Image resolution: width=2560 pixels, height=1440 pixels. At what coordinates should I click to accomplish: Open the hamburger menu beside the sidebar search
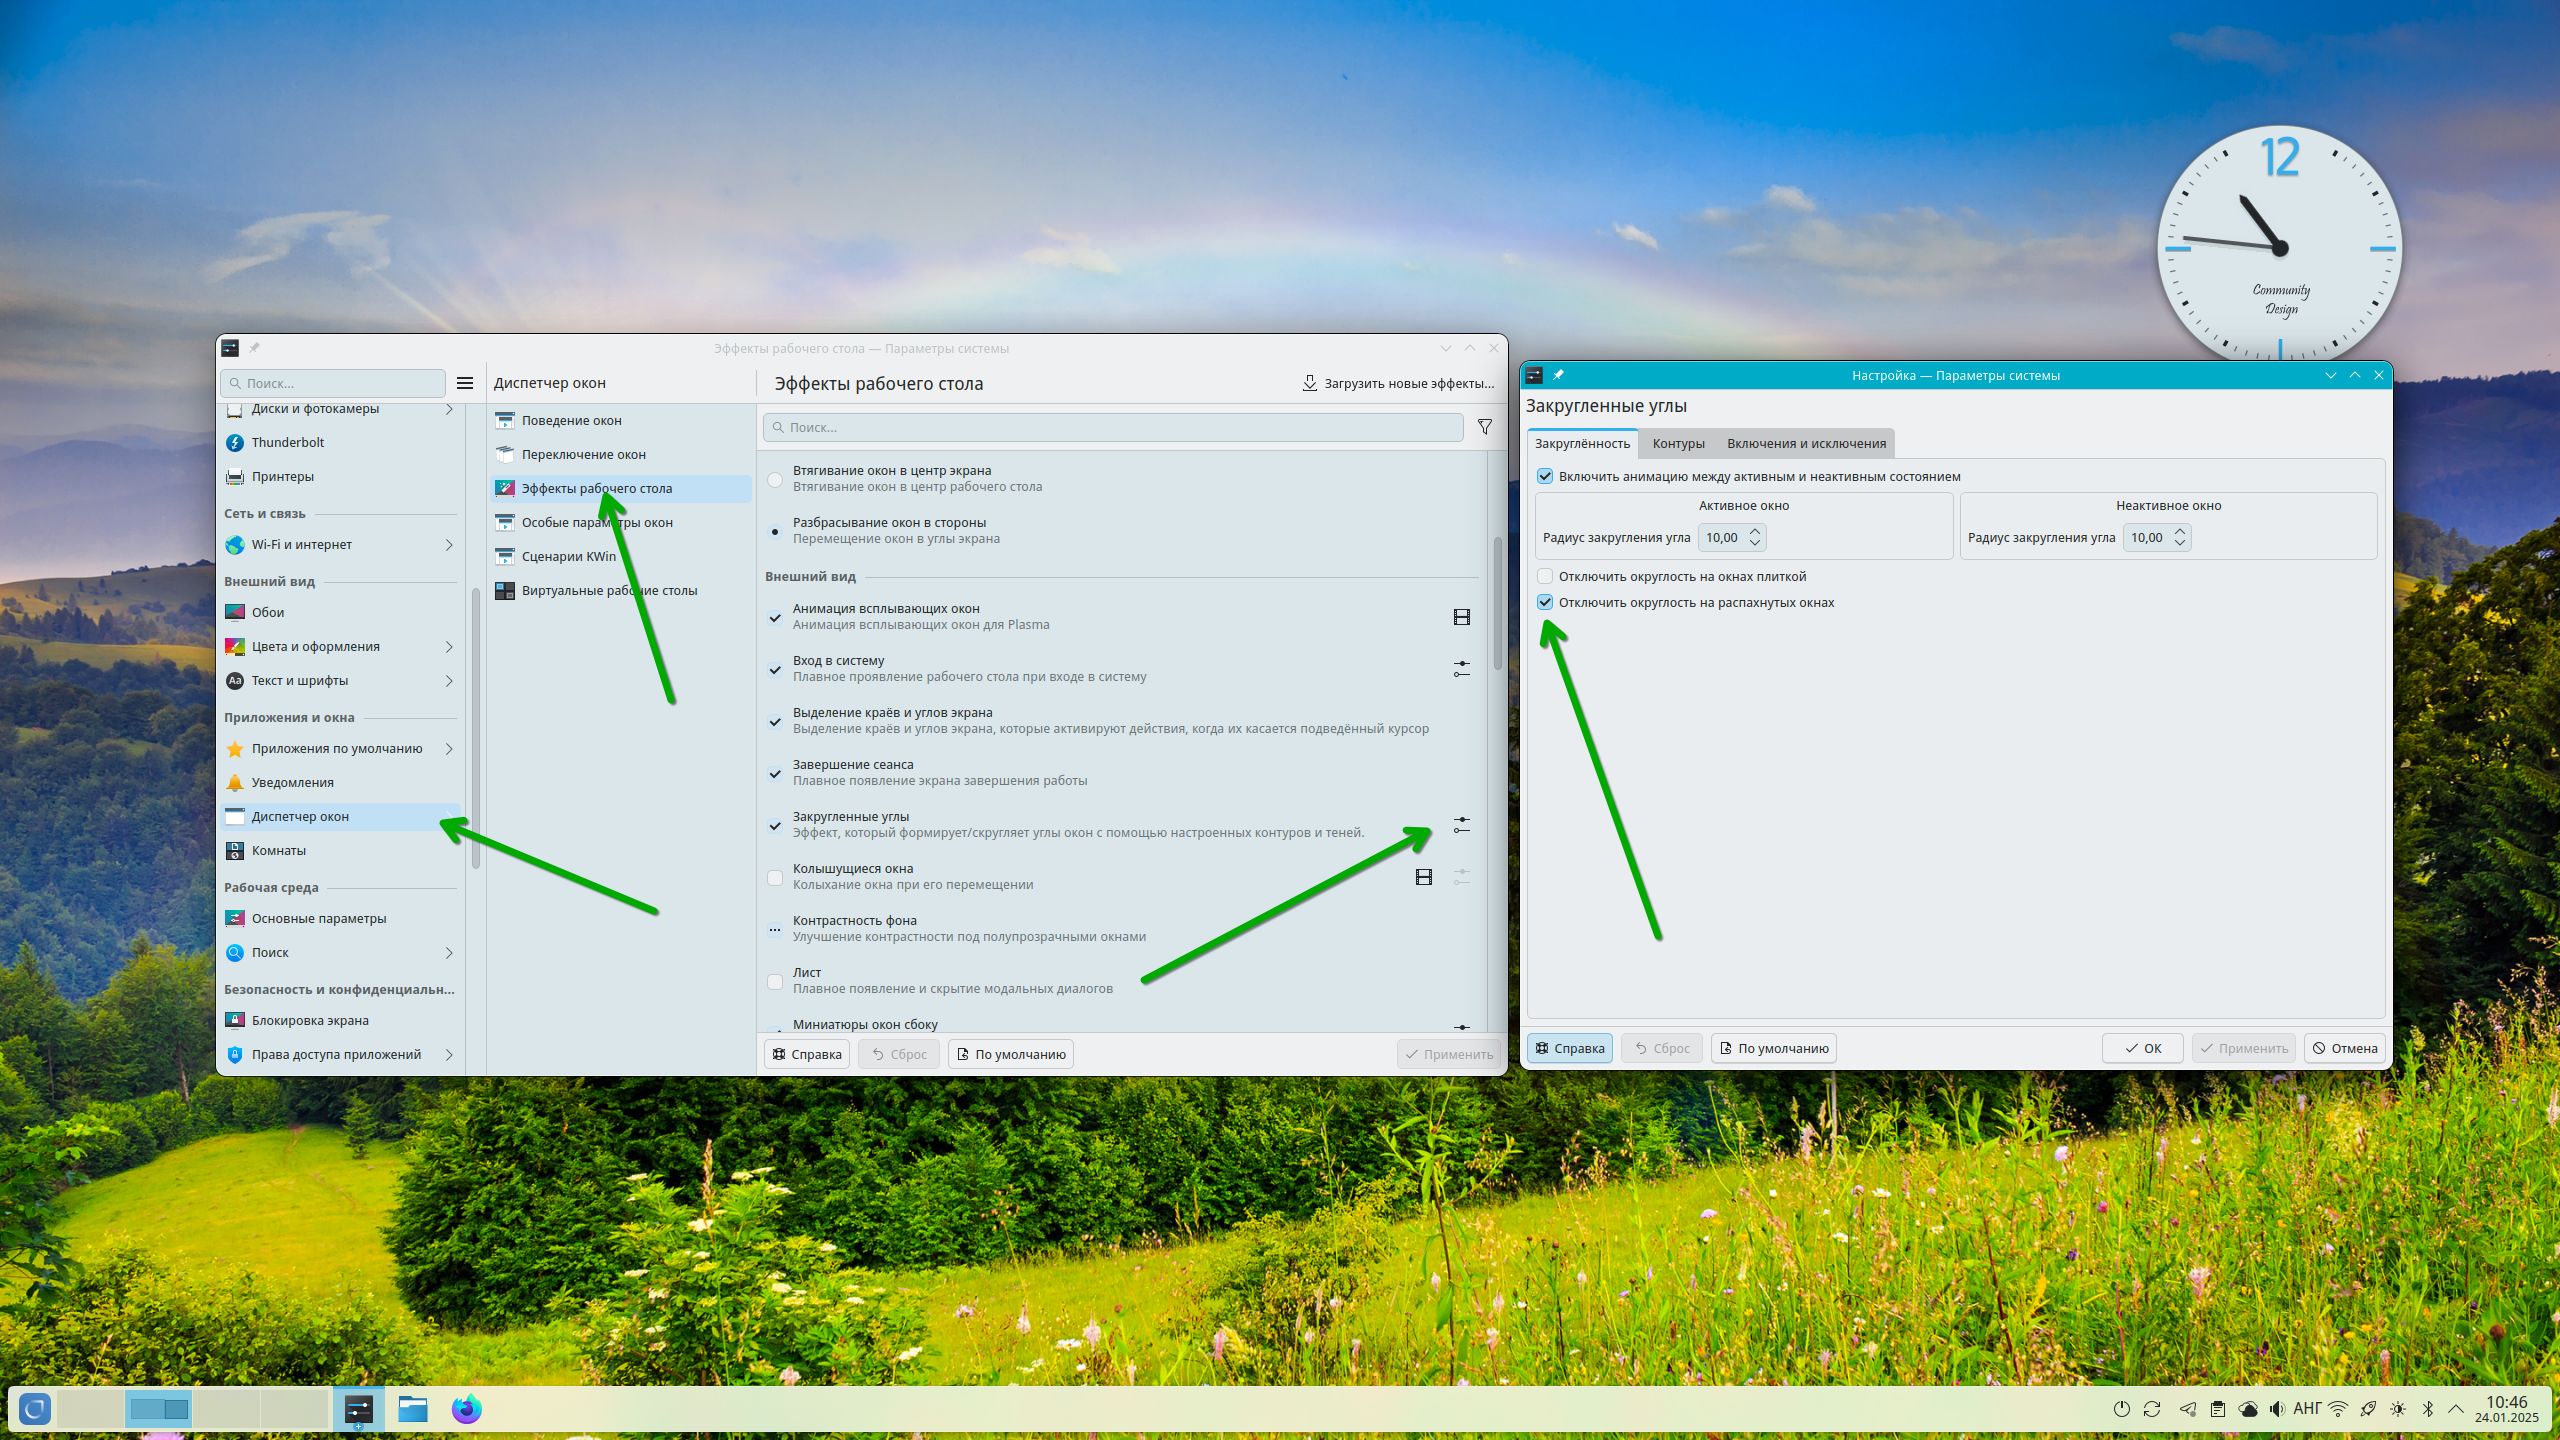pyautogui.click(x=465, y=383)
